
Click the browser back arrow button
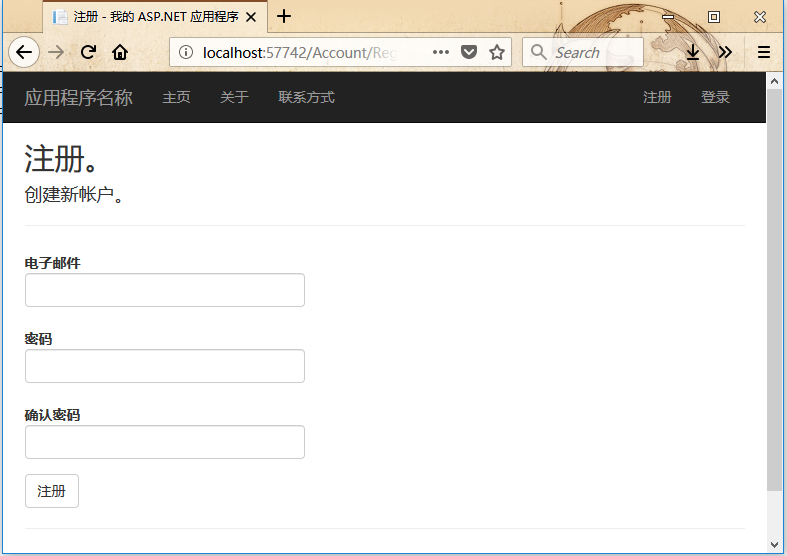point(24,53)
